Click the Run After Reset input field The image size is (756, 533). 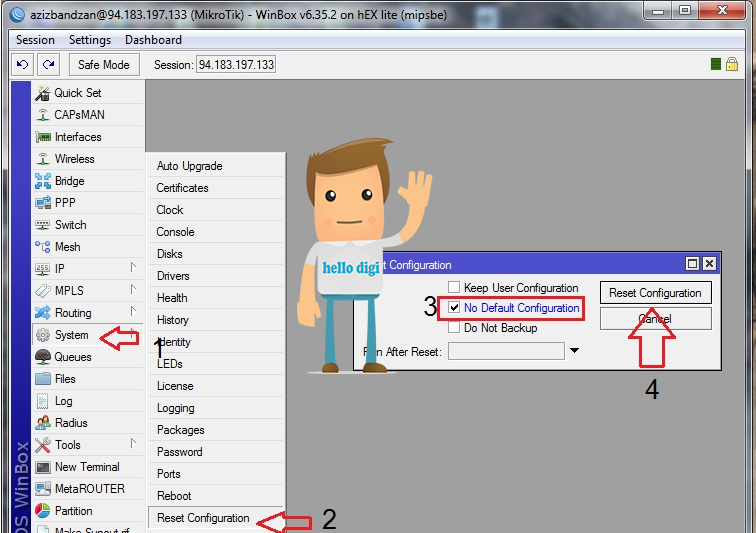coord(506,351)
